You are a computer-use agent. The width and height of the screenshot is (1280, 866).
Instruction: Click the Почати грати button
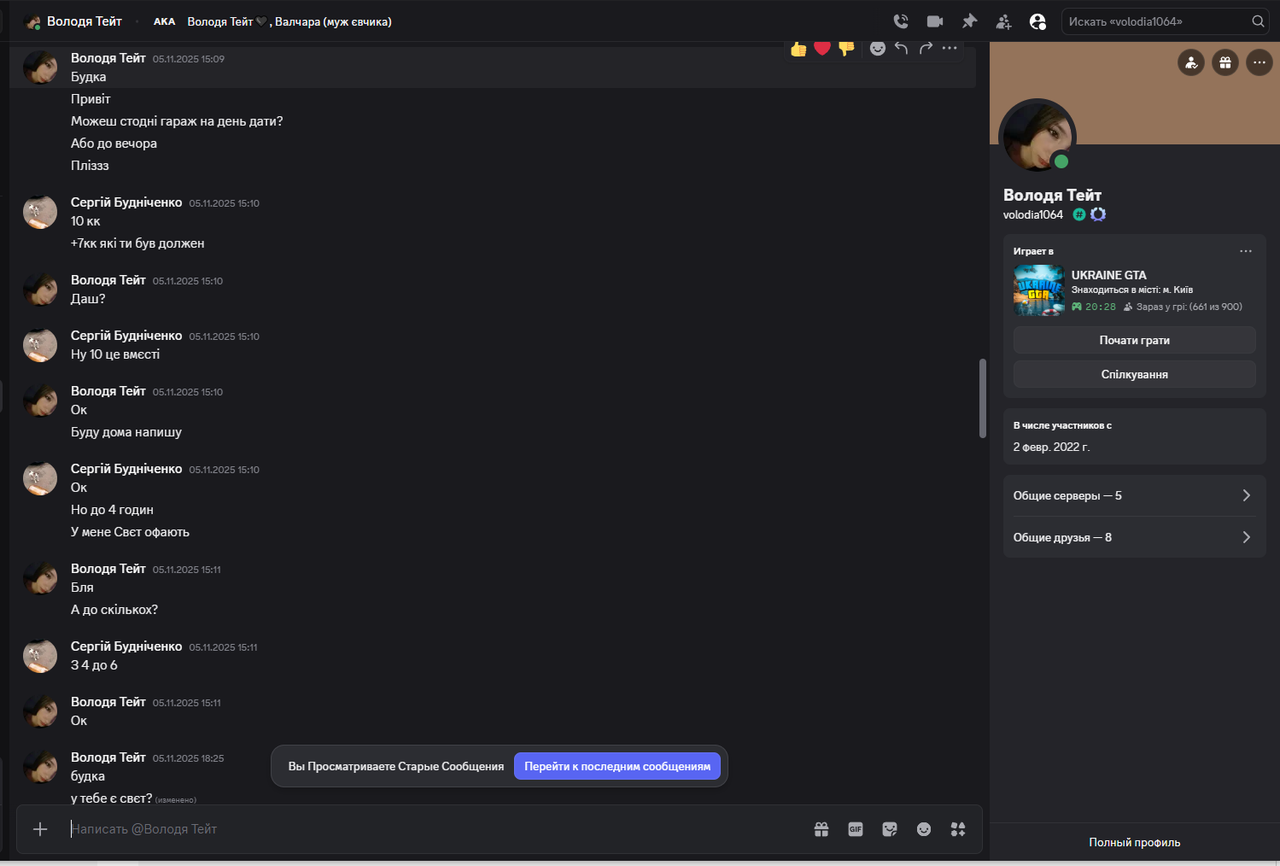(1134, 340)
